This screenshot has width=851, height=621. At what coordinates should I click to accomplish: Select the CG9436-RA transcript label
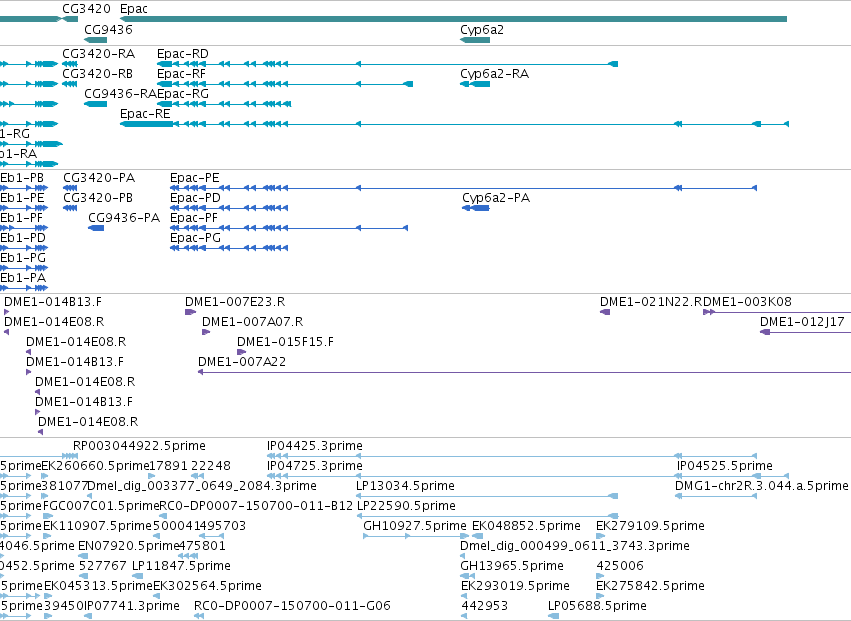click(120, 94)
